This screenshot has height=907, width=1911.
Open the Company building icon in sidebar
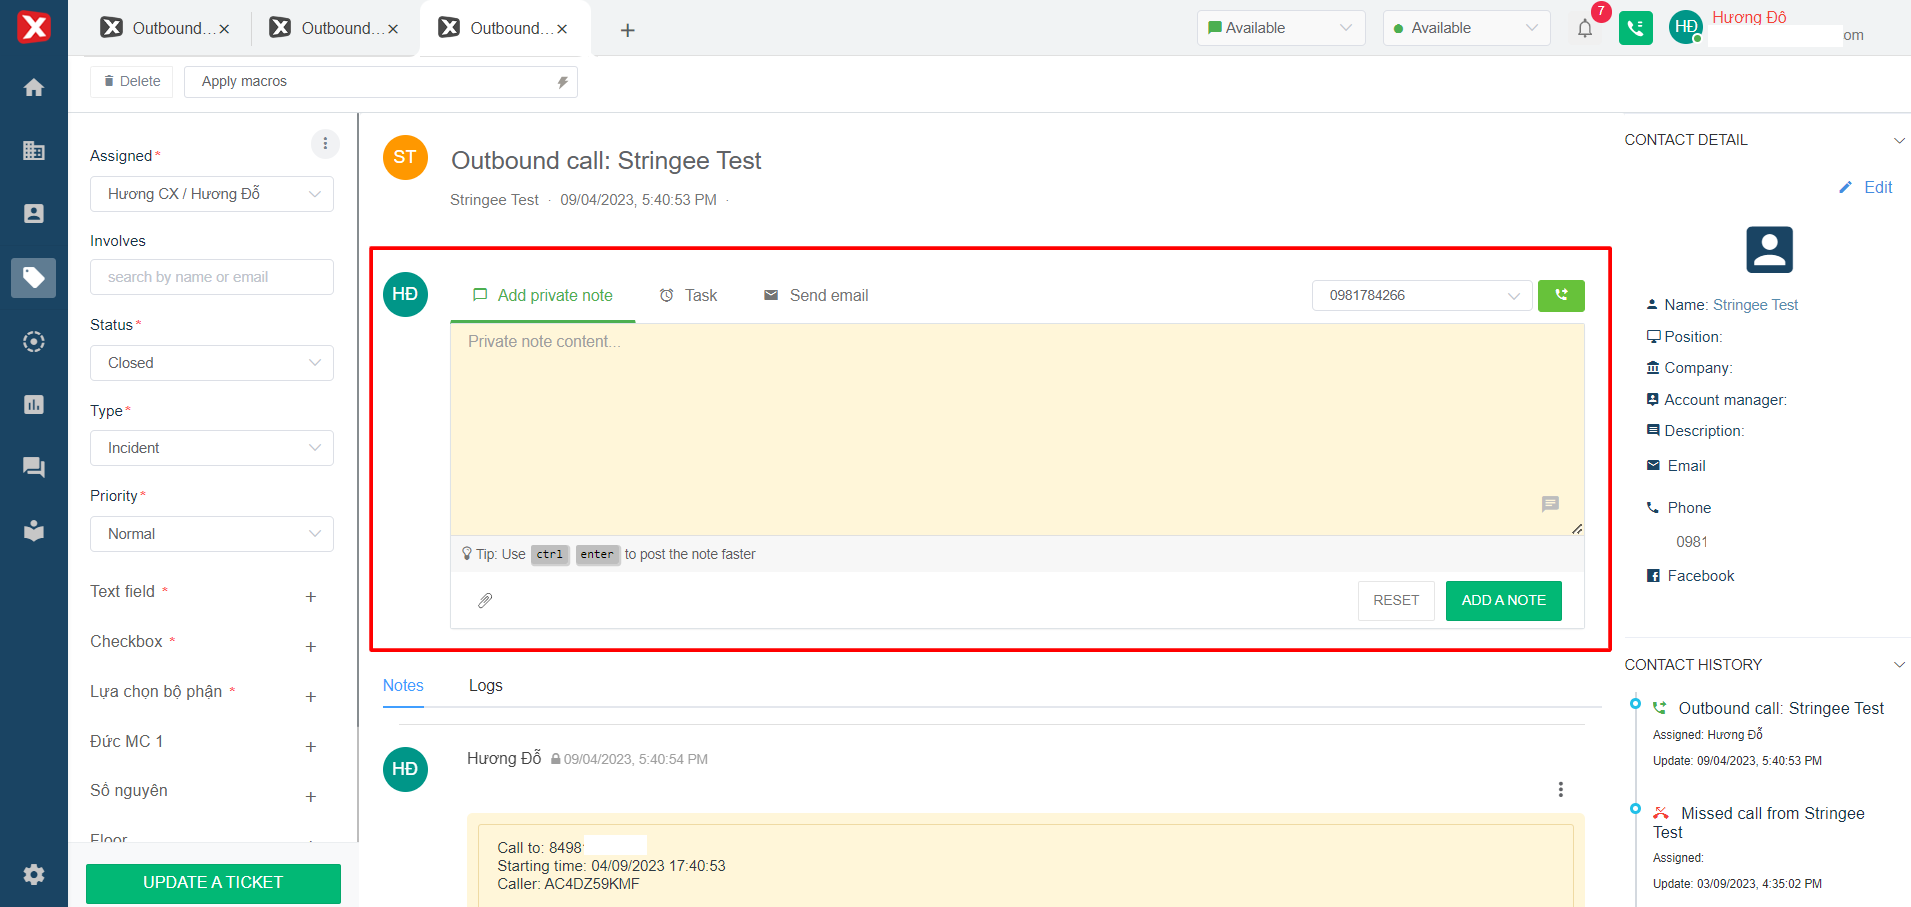[34, 151]
